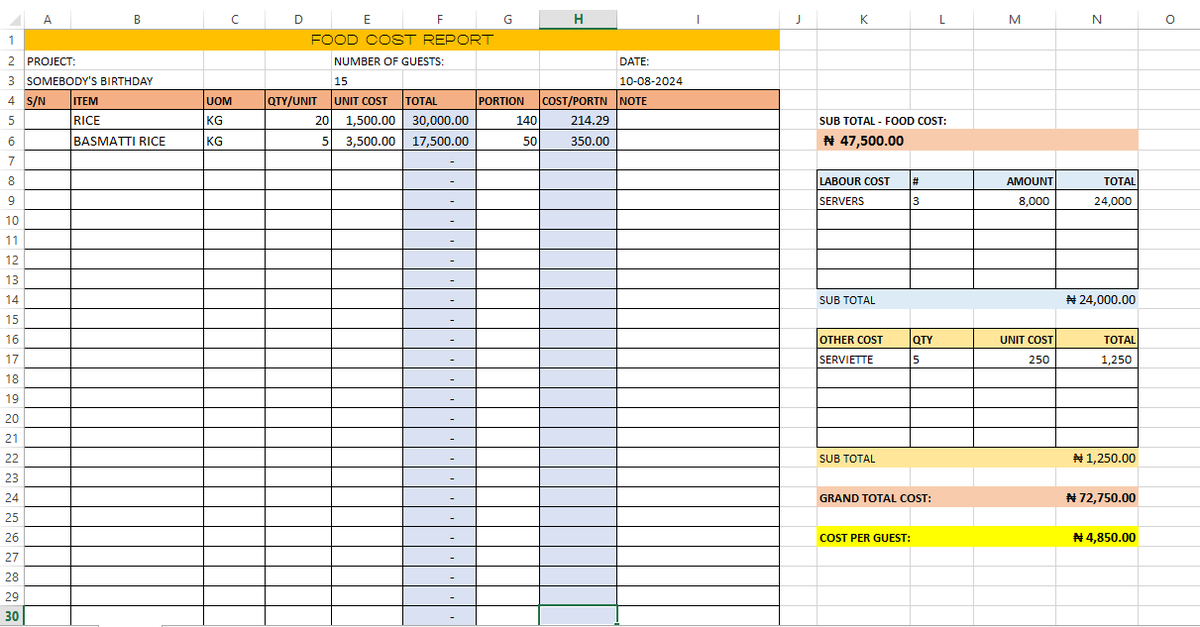Click the COST PER GUEST: label
The width and height of the screenshot is (1200, 627).
click(864, 538)
